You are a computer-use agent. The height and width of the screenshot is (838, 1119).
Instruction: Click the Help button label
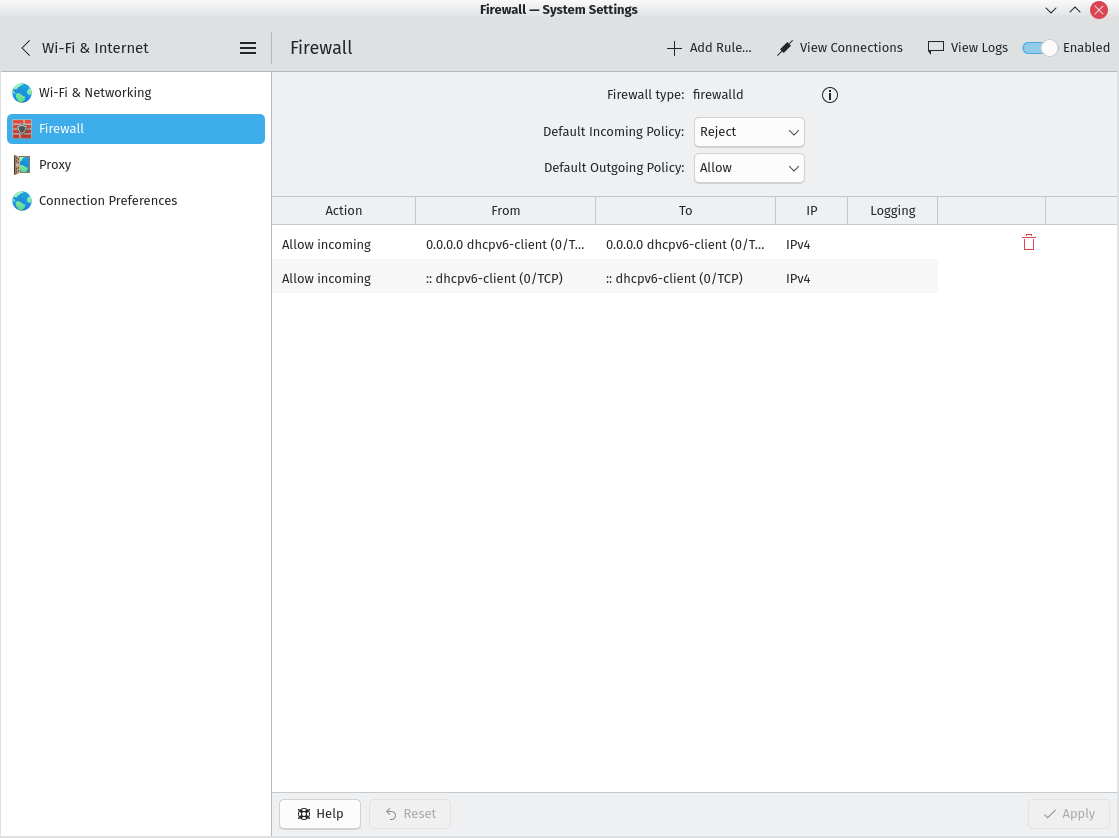coord(330,814)
